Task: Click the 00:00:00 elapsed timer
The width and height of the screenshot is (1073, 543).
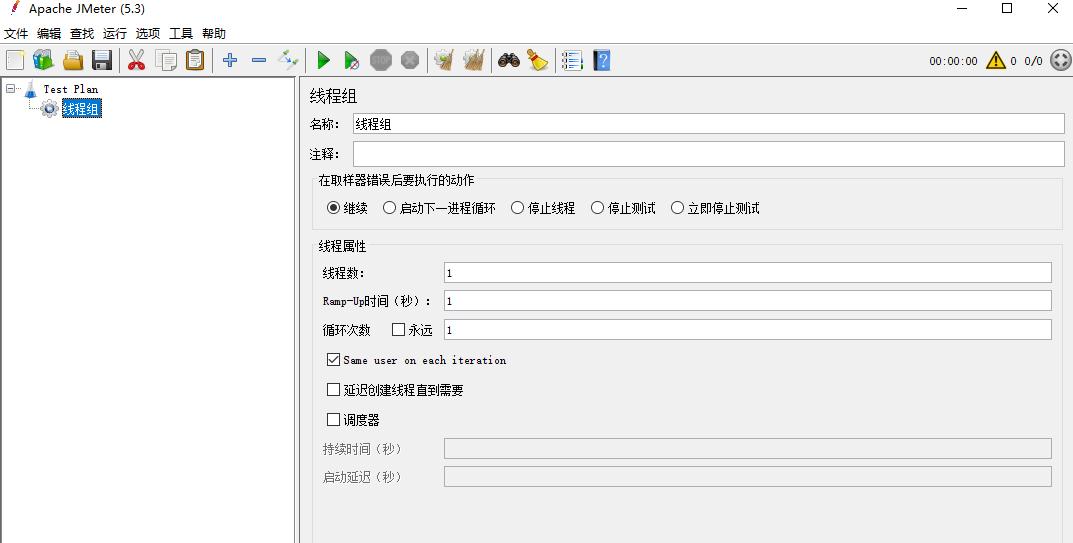Action: click(953, 61)
